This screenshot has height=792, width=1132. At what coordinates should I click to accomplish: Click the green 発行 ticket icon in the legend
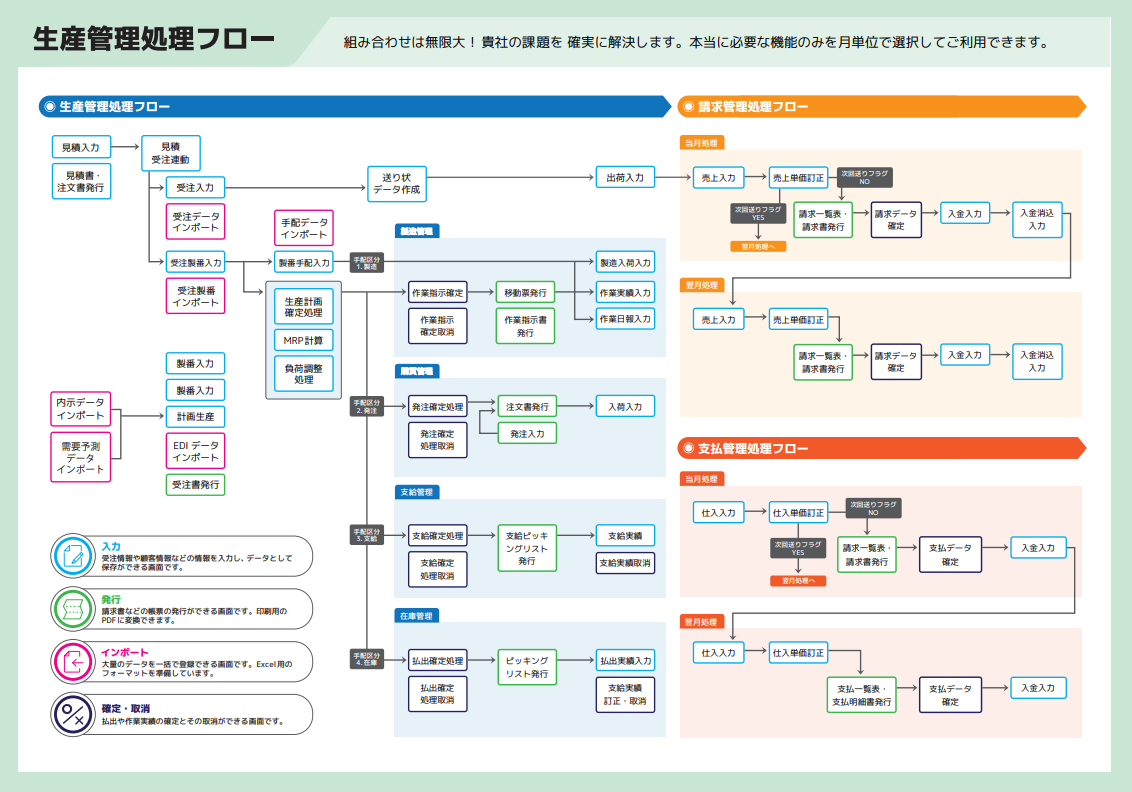coord(73,609)
